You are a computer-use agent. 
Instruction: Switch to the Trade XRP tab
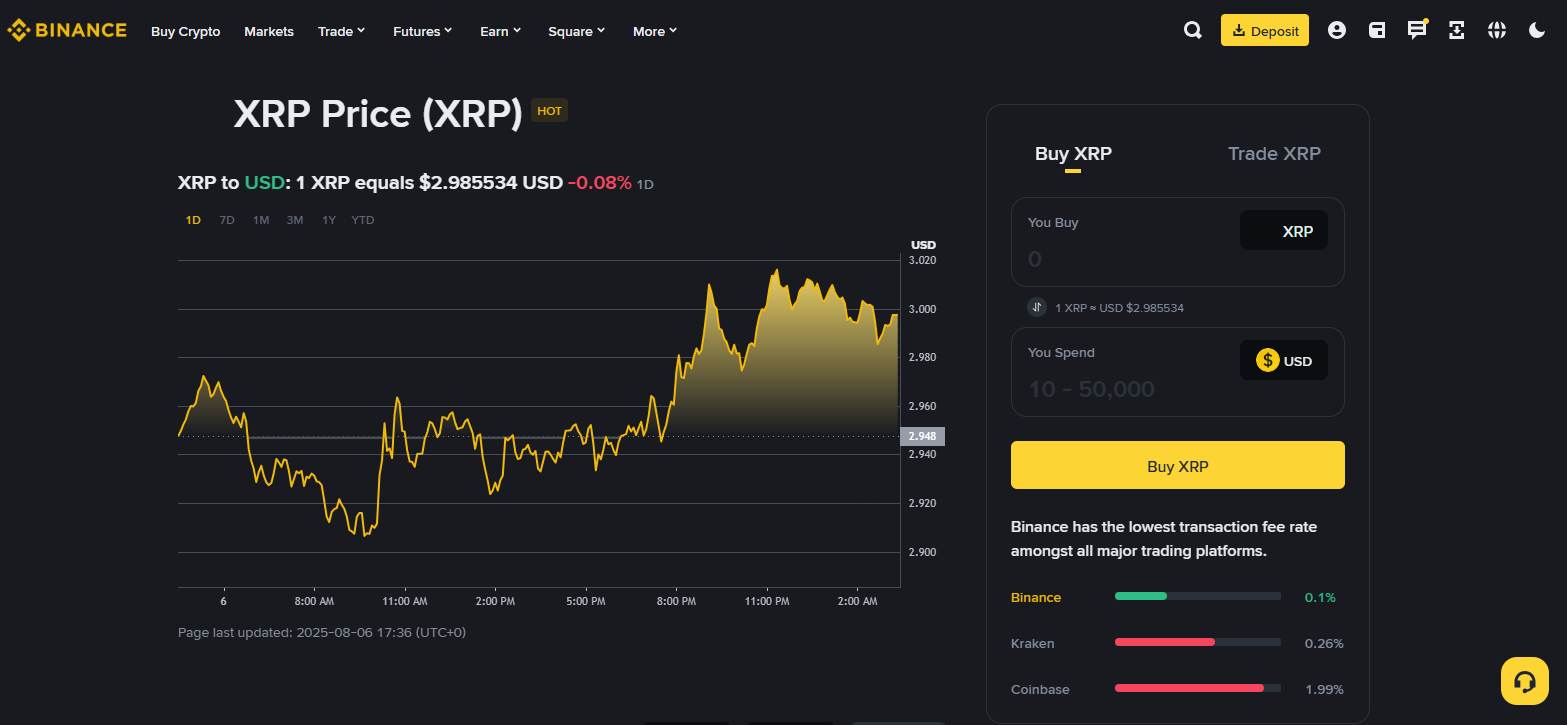click(x=1274, y=154)
